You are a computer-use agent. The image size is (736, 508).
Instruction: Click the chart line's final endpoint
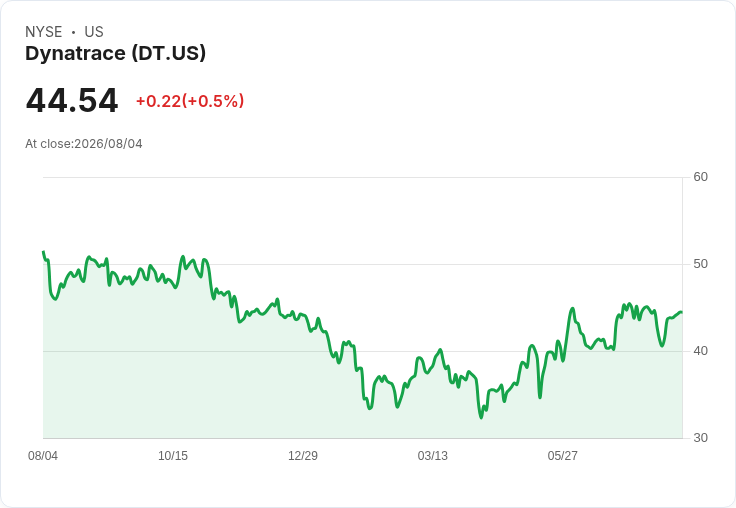[x=682, y=312]
